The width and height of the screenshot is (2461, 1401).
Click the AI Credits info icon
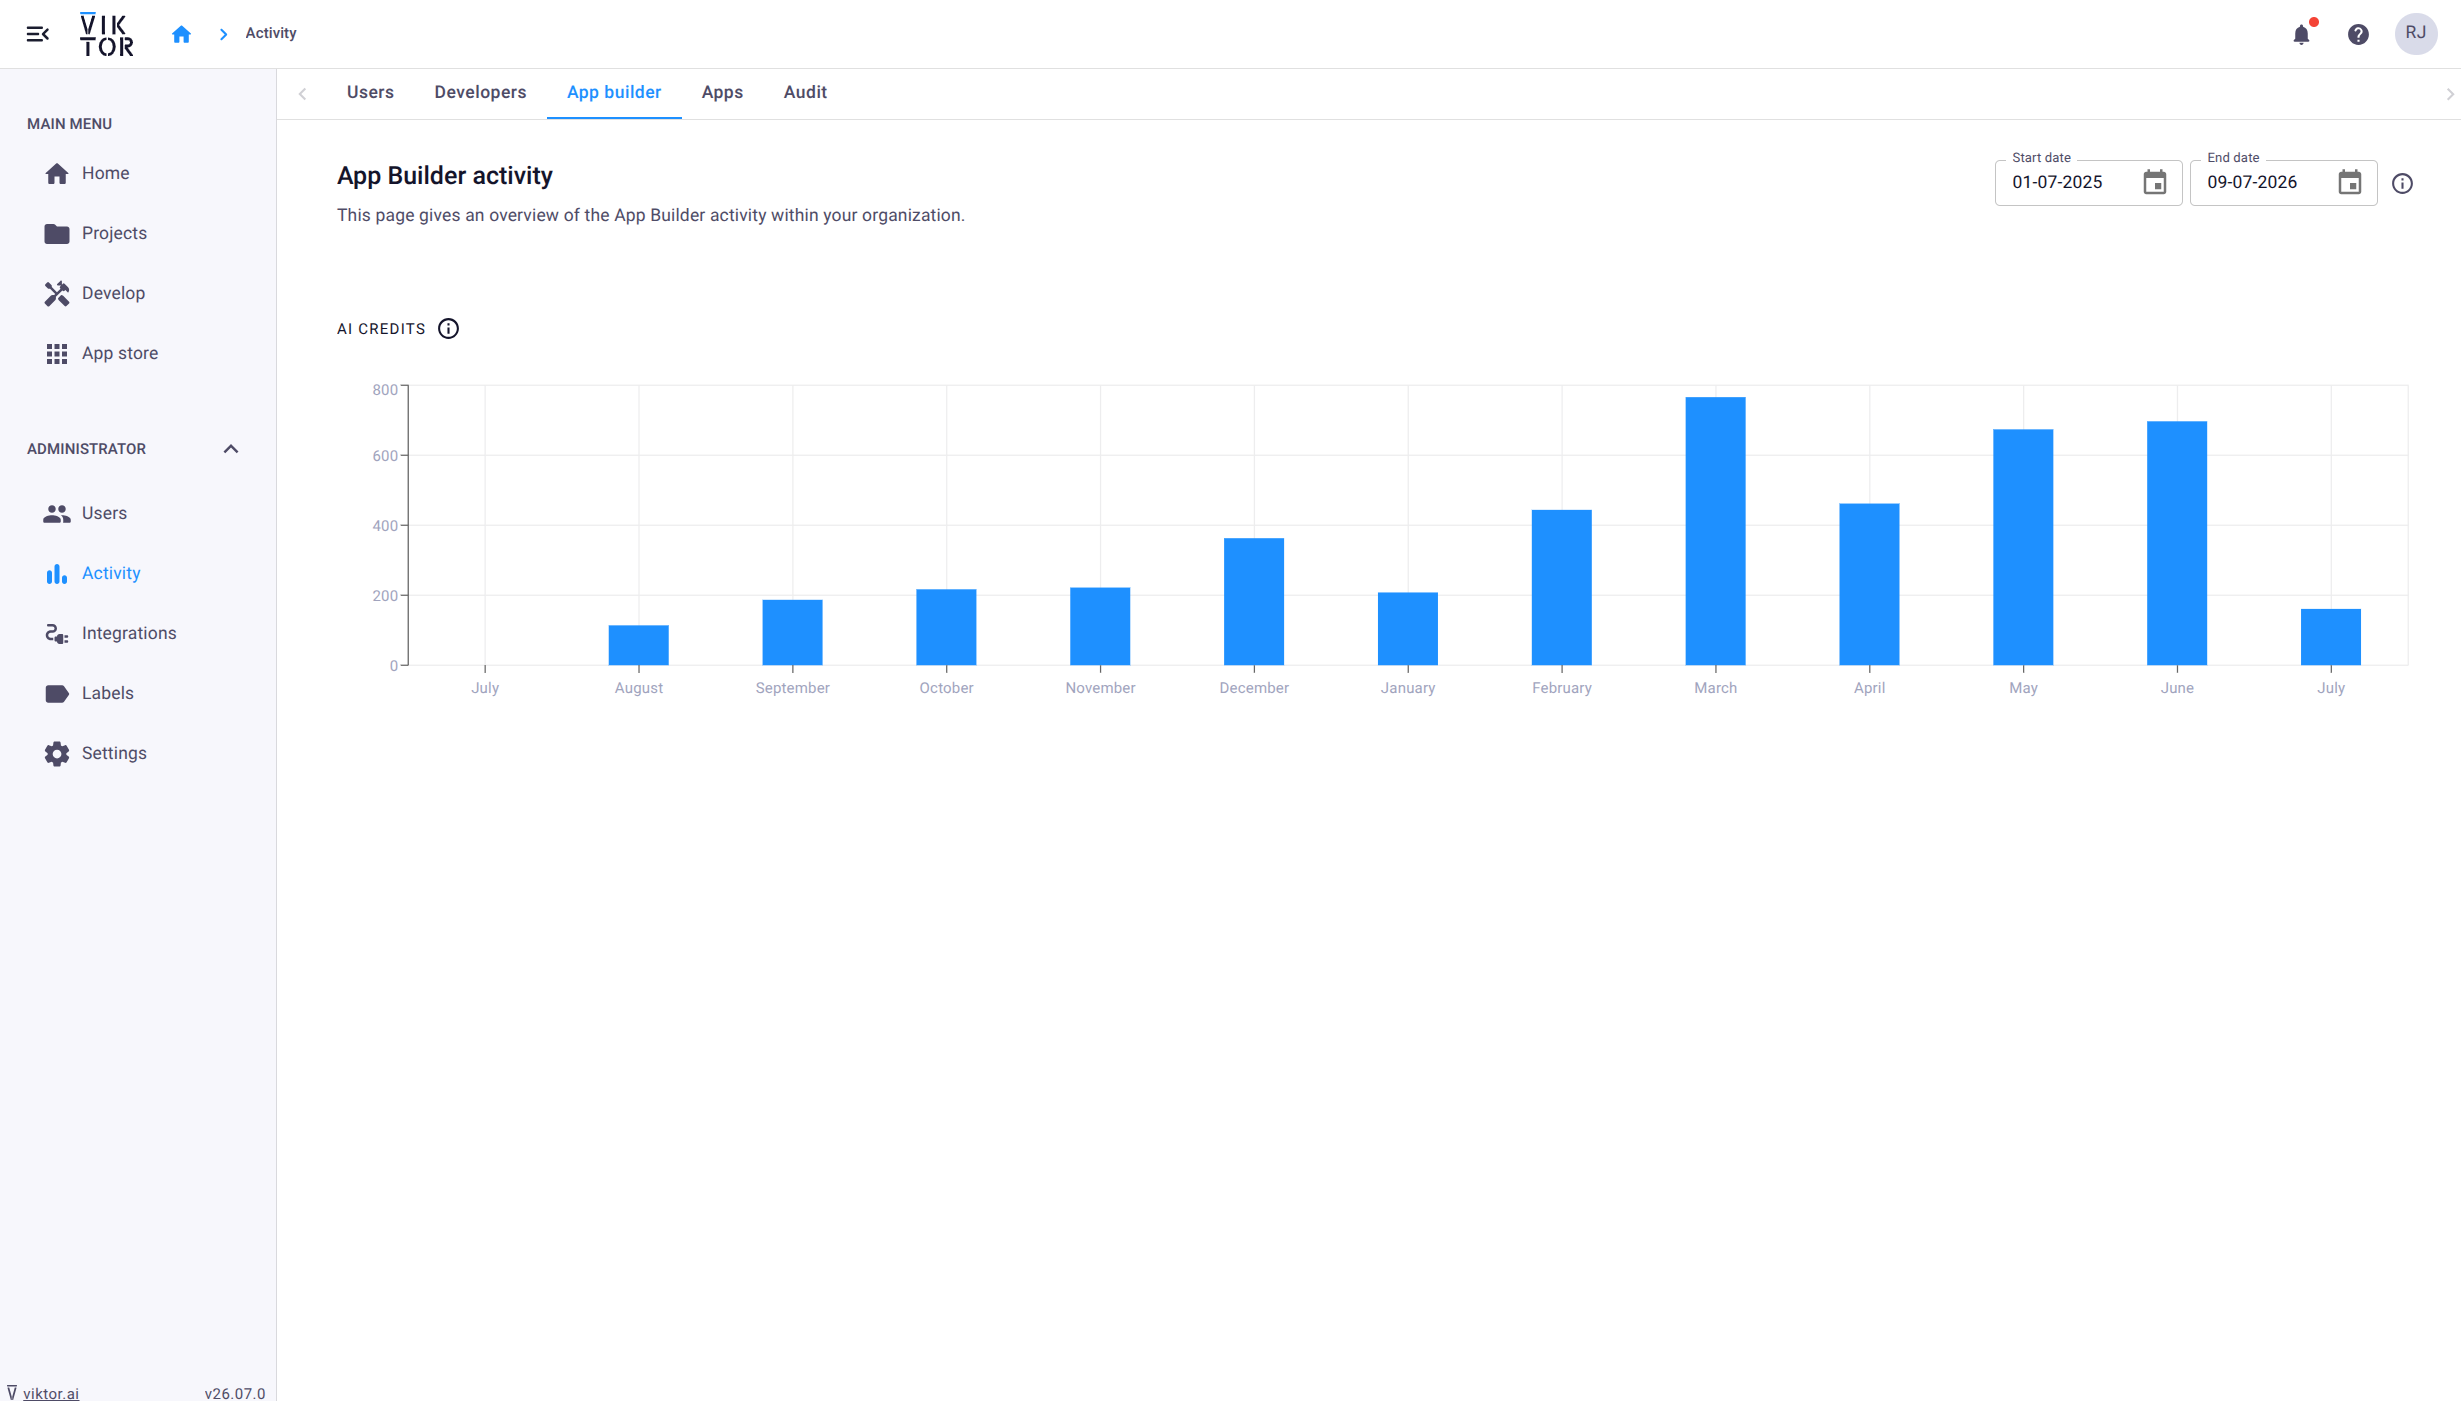point(448,329)
